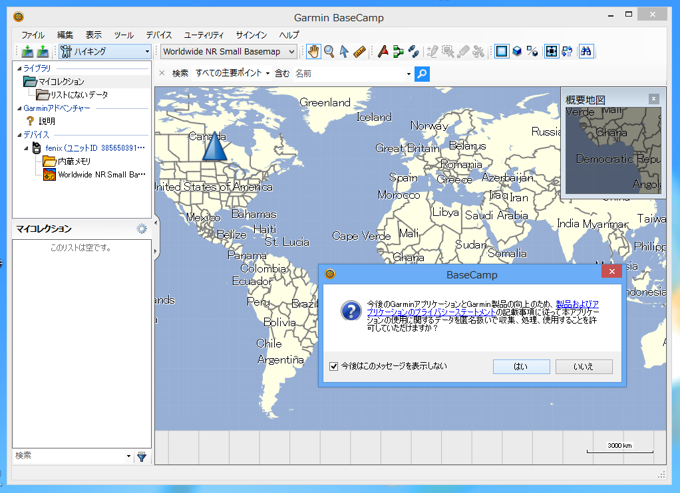Click the gear icon beside マイコレクション
This screenshot has width=680, height=493.
click(142, 229)
